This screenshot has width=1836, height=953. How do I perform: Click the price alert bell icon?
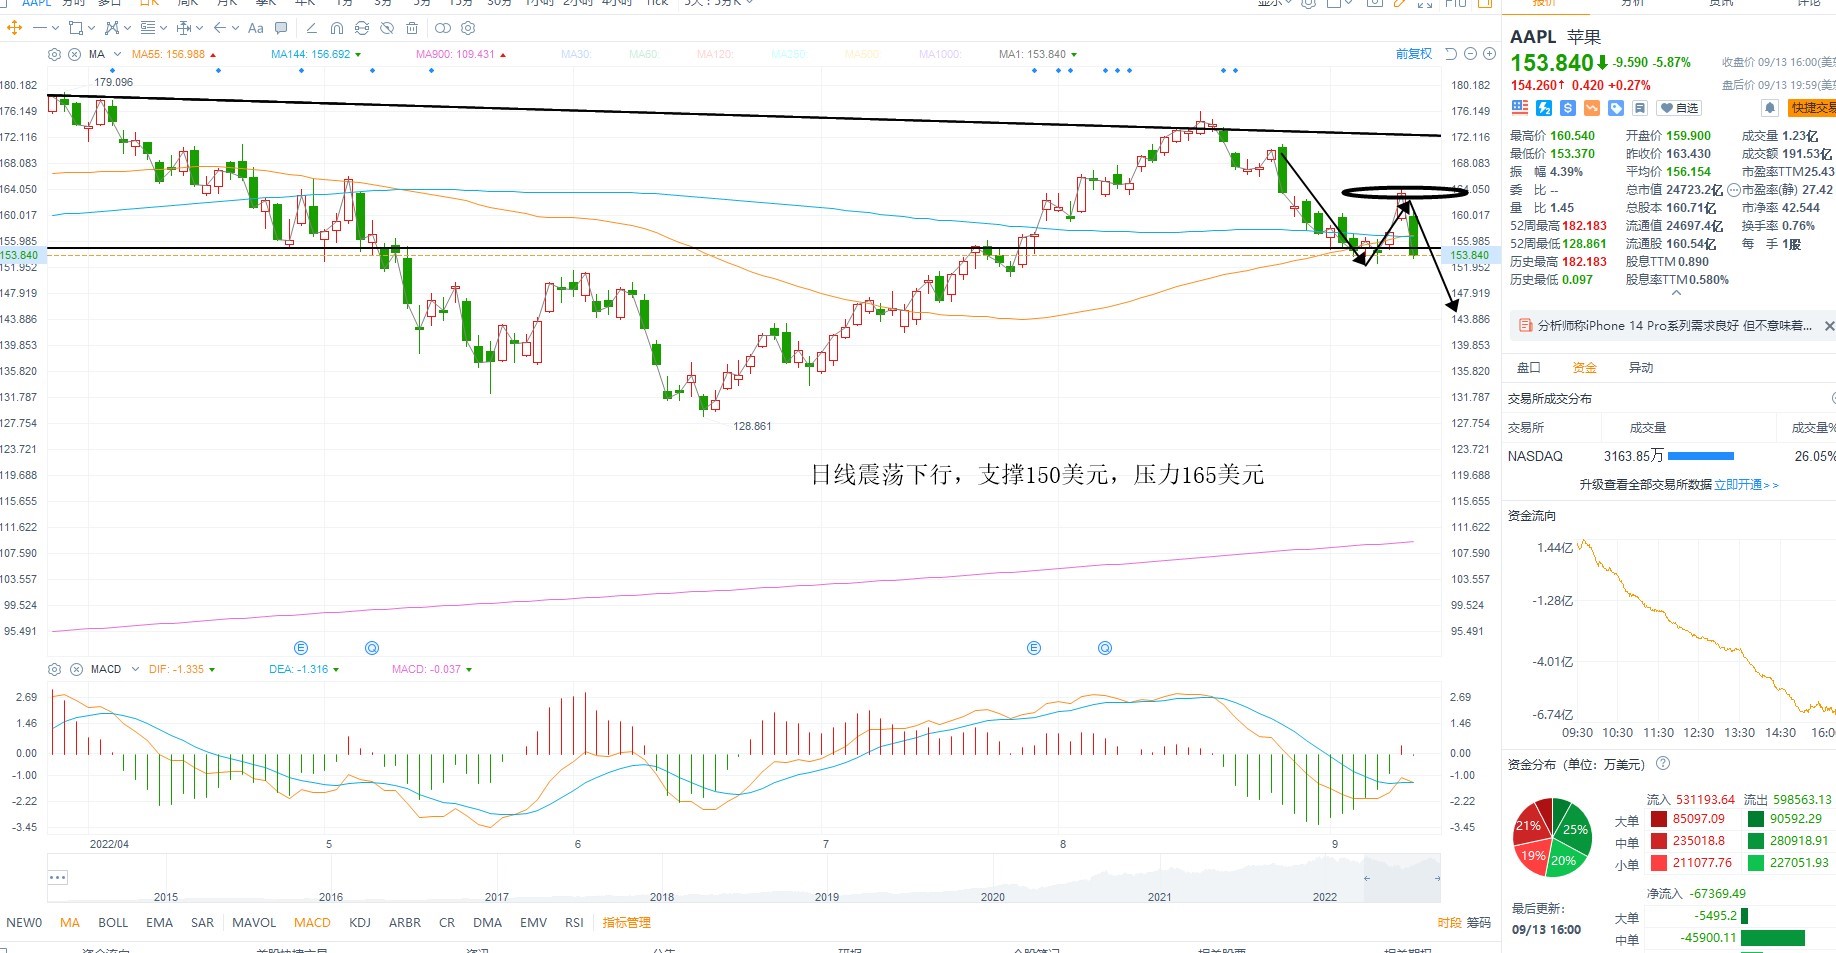1769,108
